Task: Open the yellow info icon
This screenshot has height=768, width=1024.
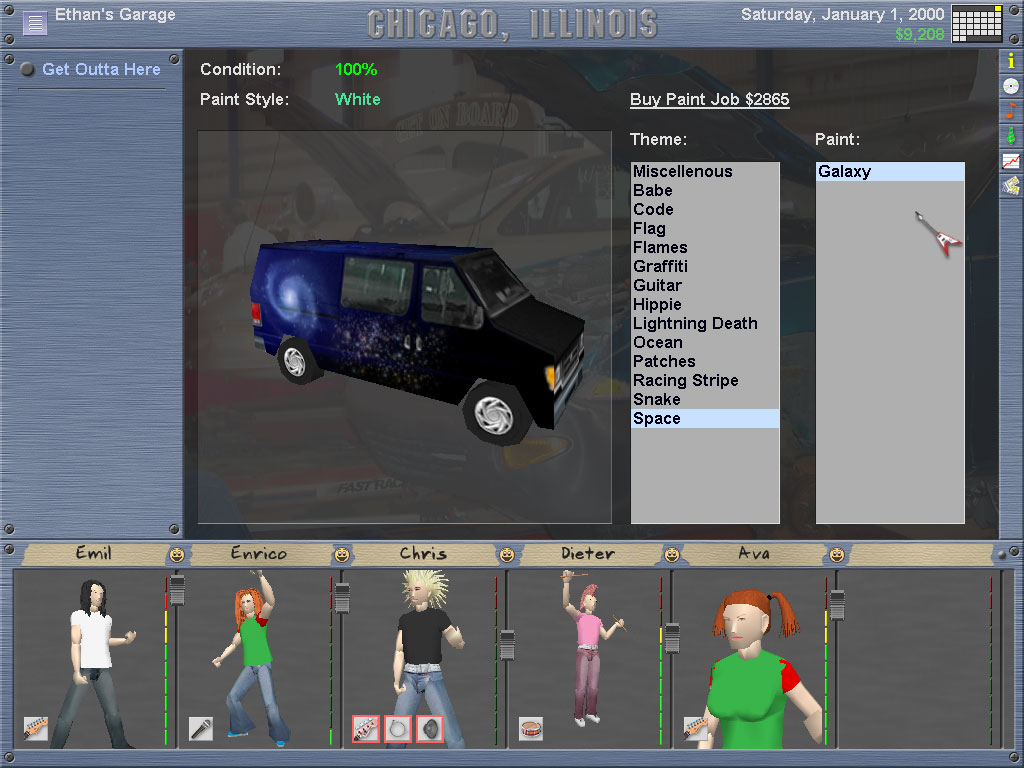Action: pyautogui.click(x=1011, y=61)
